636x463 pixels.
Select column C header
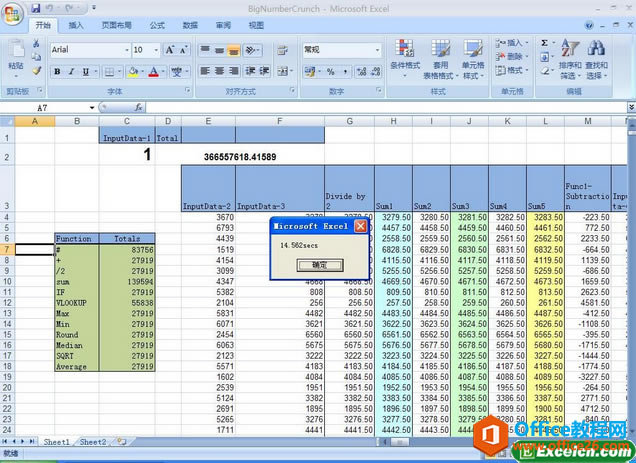[x=127, y=121]
